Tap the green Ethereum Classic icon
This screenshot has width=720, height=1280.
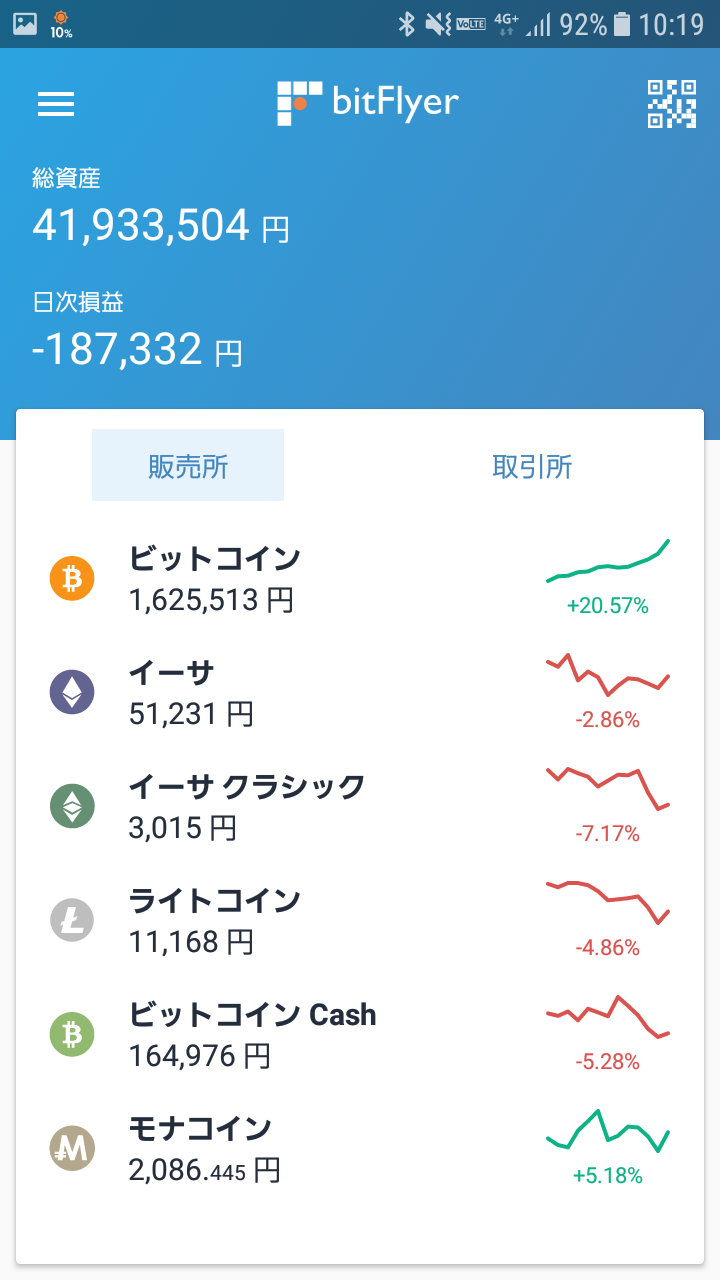pos(72,806)
